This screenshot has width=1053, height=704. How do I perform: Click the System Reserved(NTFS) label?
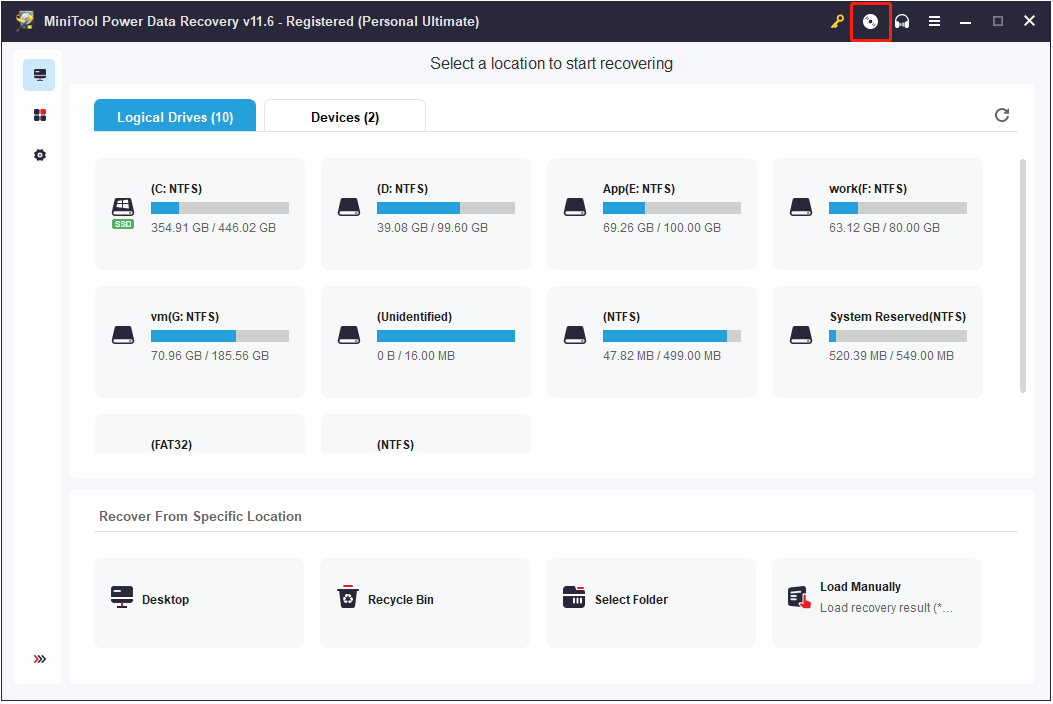pos(897,316)
